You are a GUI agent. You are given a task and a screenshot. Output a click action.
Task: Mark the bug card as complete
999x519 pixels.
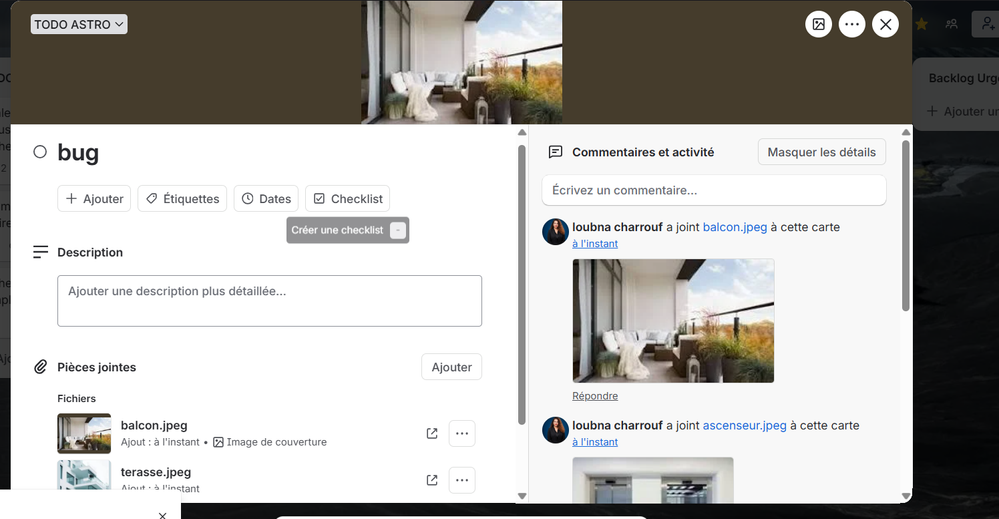pyautogui.click(x=40, y=152)
